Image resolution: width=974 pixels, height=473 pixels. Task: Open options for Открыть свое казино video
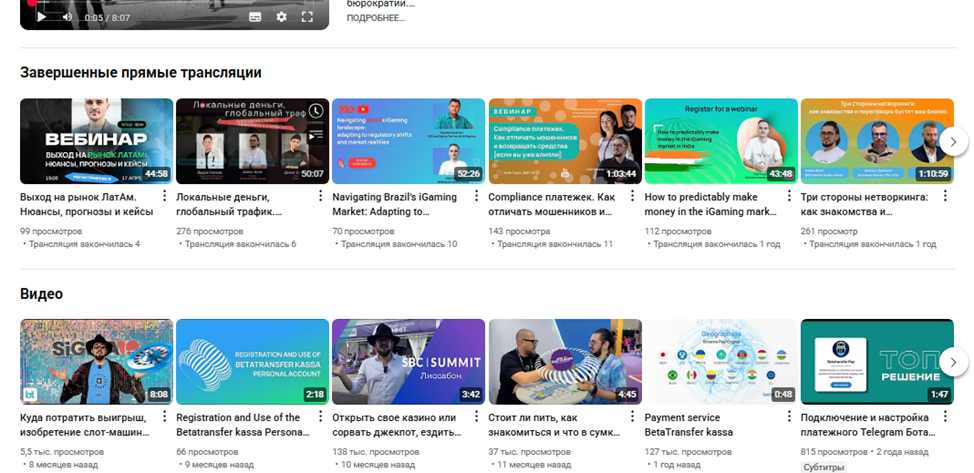tap(476, 417)
